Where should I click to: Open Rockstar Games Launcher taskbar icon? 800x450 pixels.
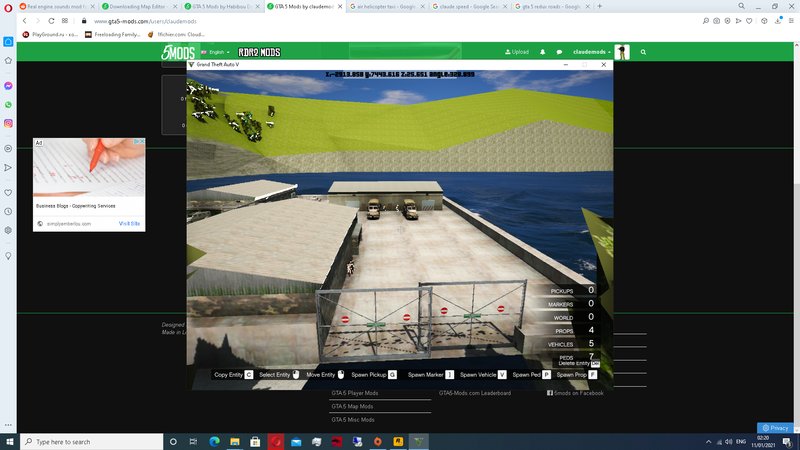click(x=398, y=441)
